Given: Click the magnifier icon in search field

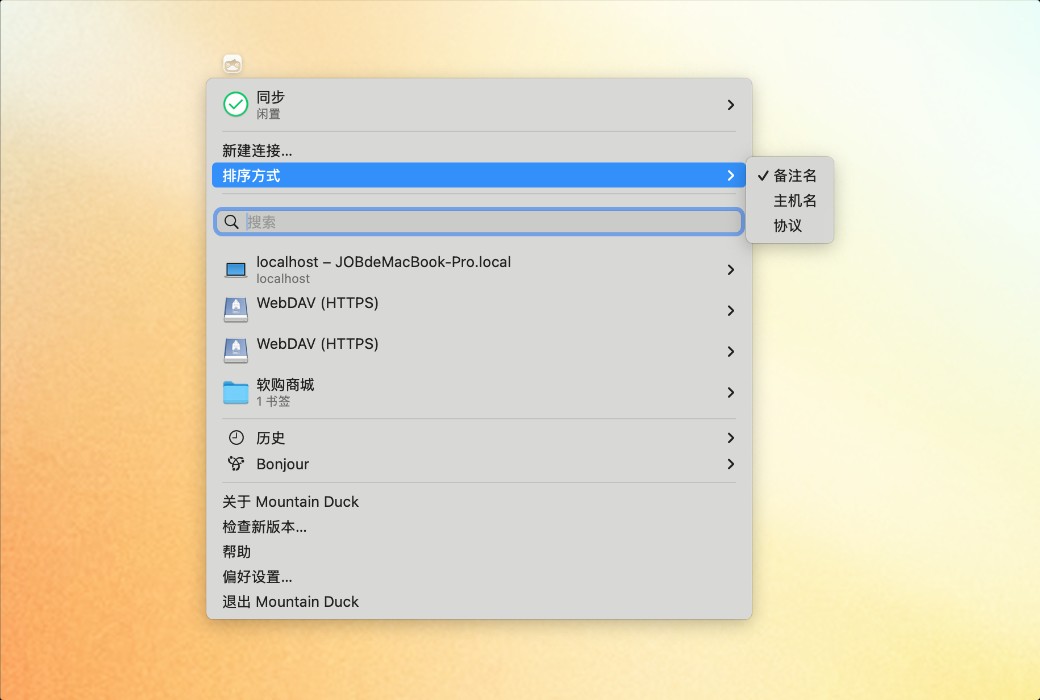Looking at the screenshot, I should [231, 222].
